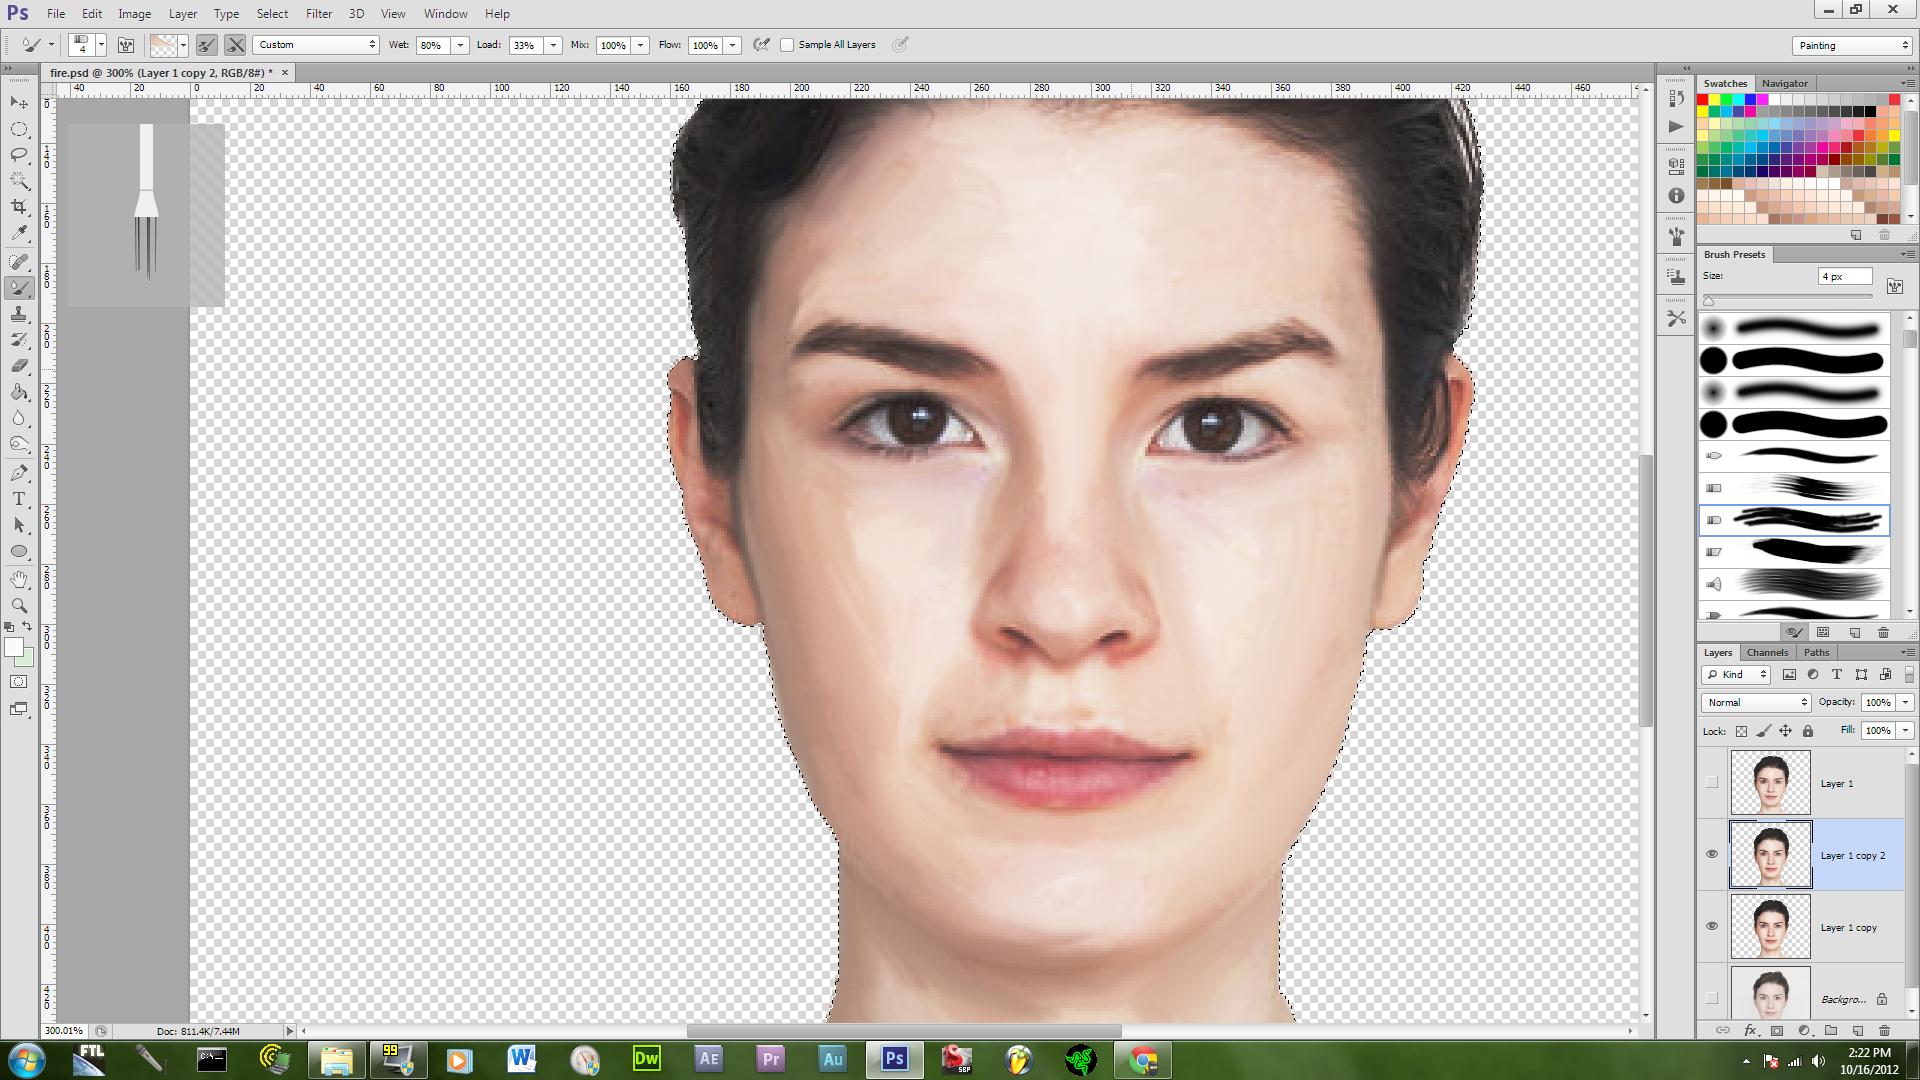The width and height of the screenshot is (1920, 1080).
Task: Swap foreground and background colors
Action: 28,627
